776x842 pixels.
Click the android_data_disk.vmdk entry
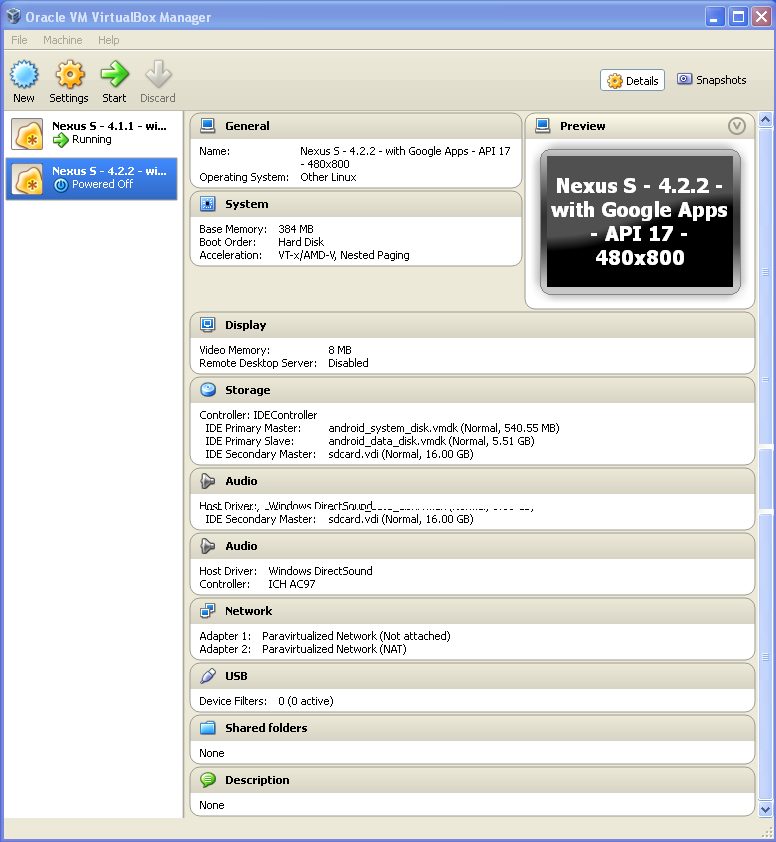[x=431, y=441]
